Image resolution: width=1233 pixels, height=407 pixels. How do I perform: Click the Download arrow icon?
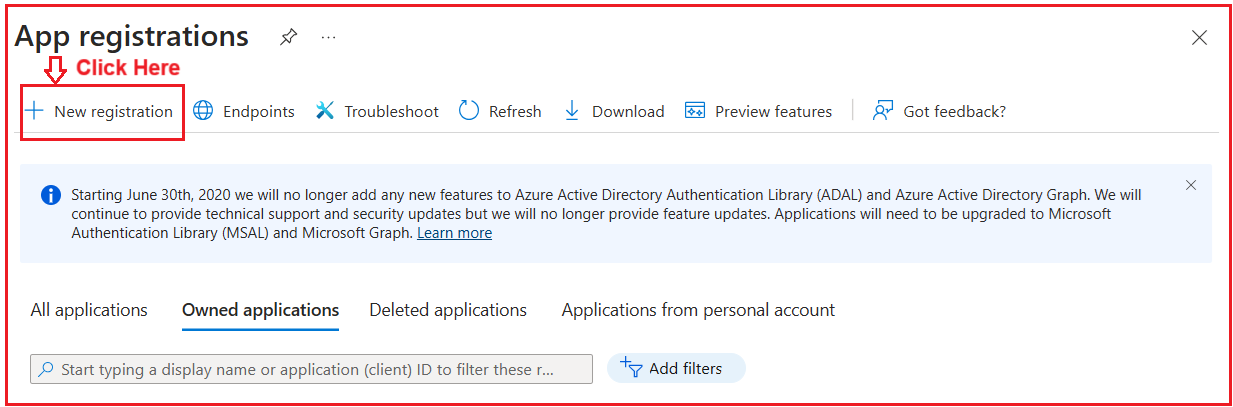pyautogui.click(x=572, y=111)
